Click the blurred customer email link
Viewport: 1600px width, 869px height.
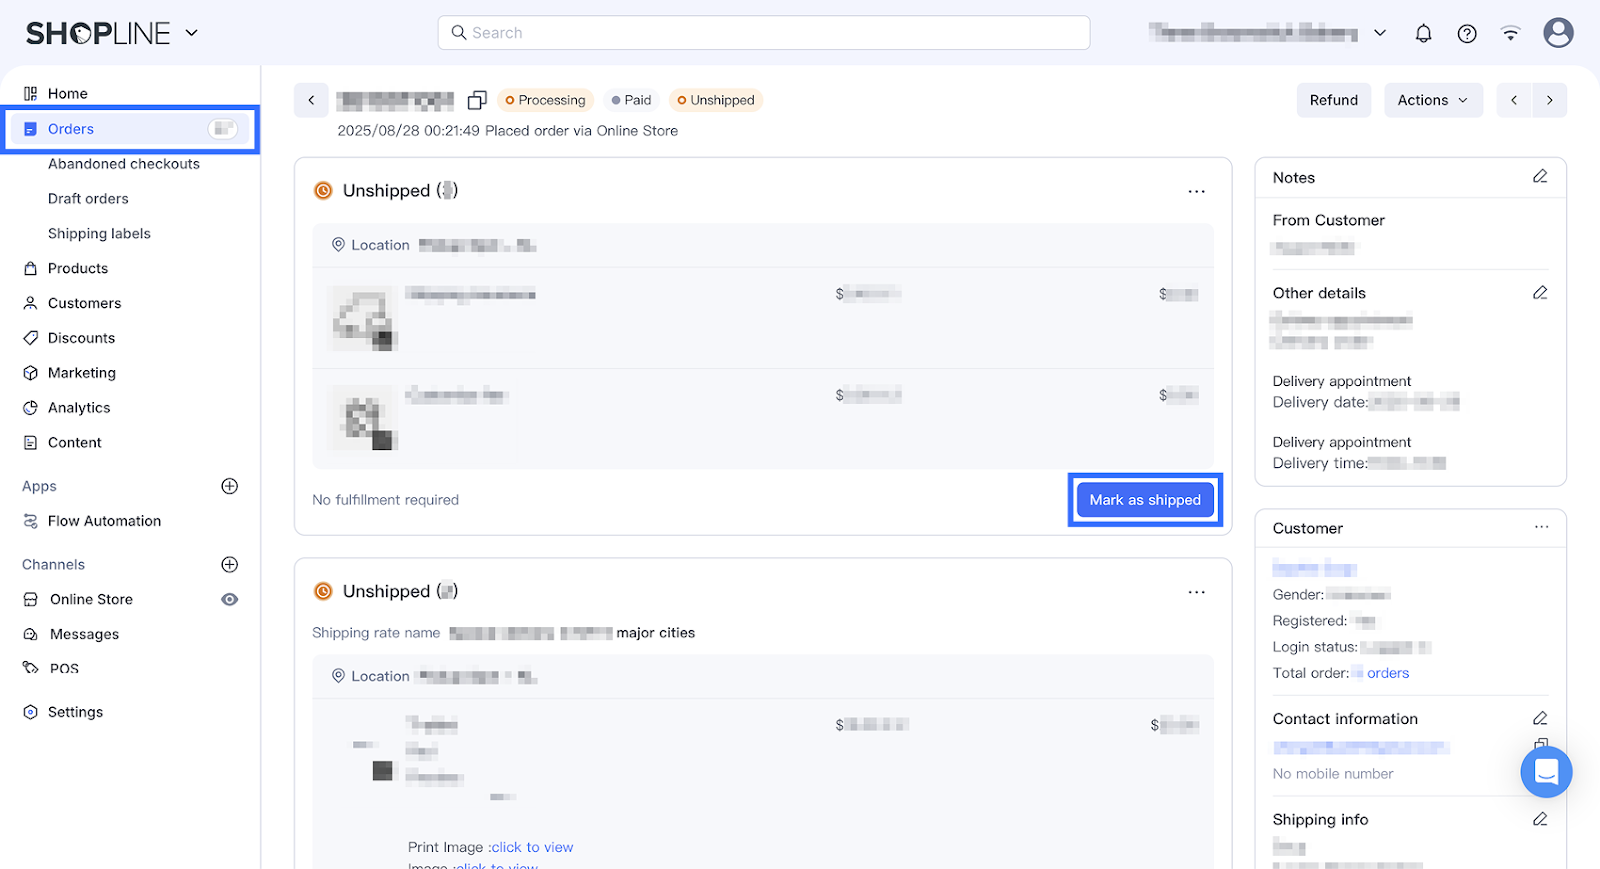1360,747
